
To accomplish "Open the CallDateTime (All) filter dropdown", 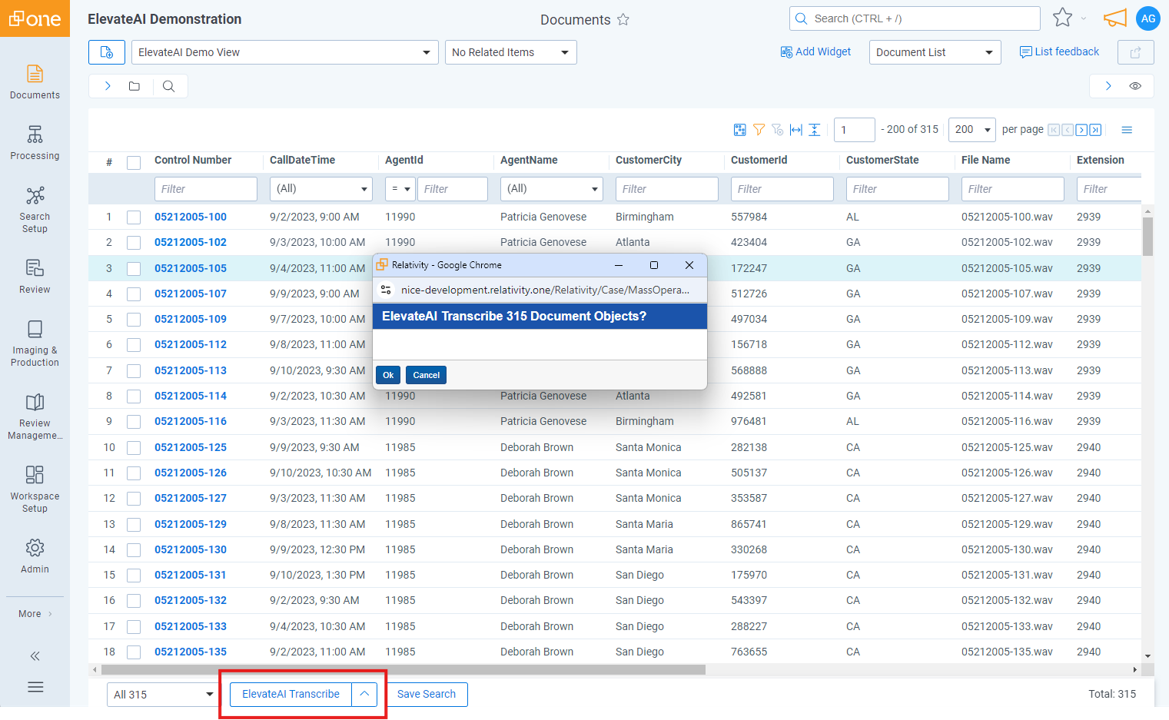I will (x=321, y=189).
